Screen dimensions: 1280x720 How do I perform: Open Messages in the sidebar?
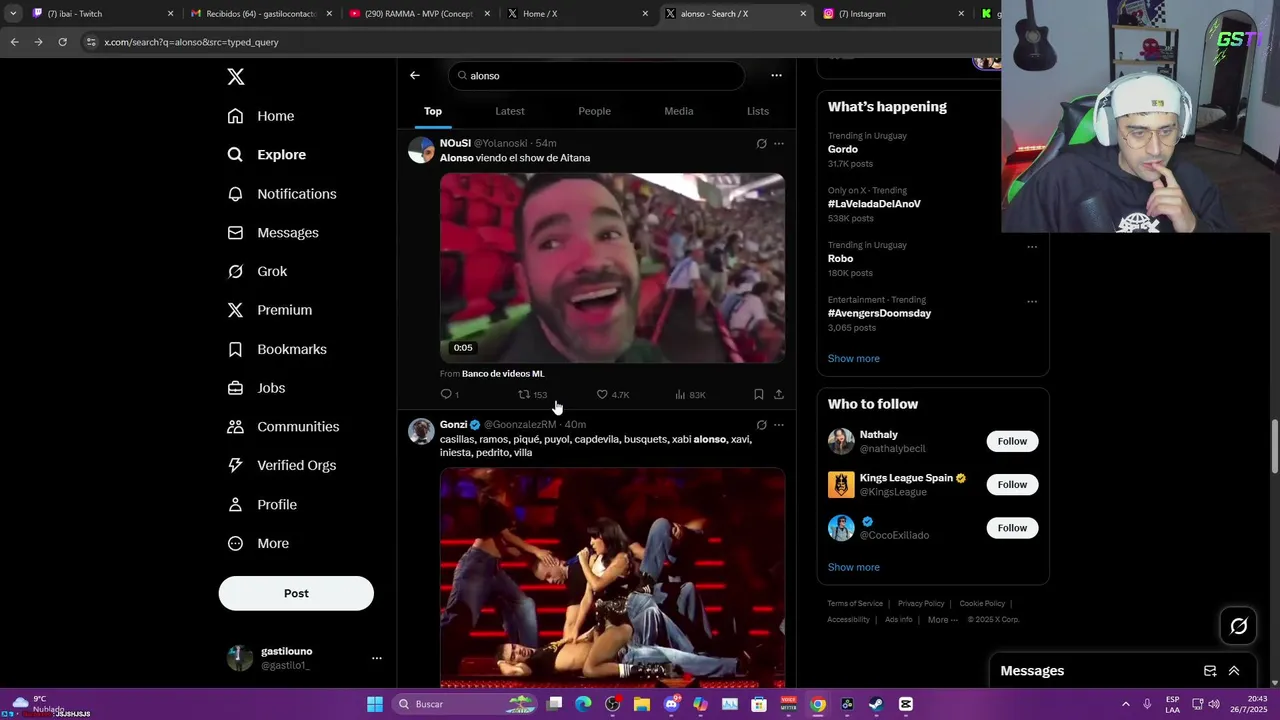(x=273, y=233)
